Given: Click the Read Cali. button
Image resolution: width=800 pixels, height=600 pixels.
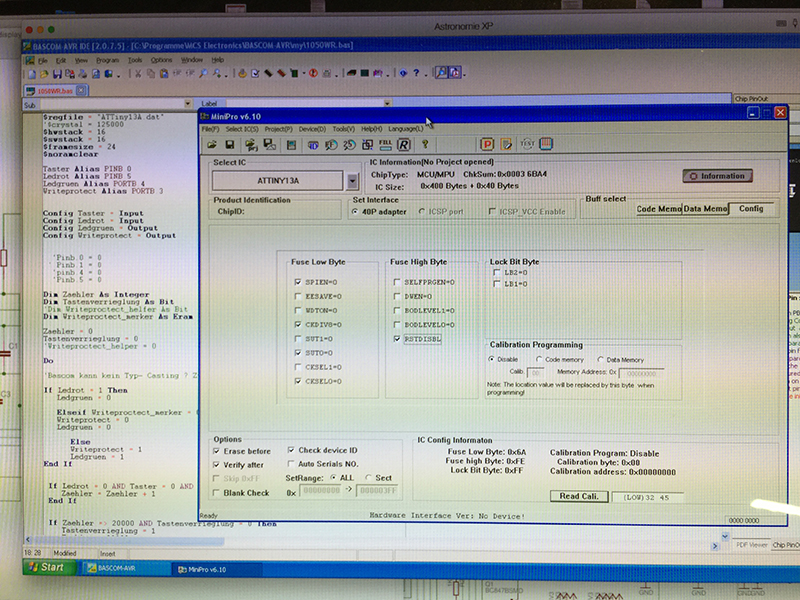Looking at the screenshot, I should tap(579, 496).
